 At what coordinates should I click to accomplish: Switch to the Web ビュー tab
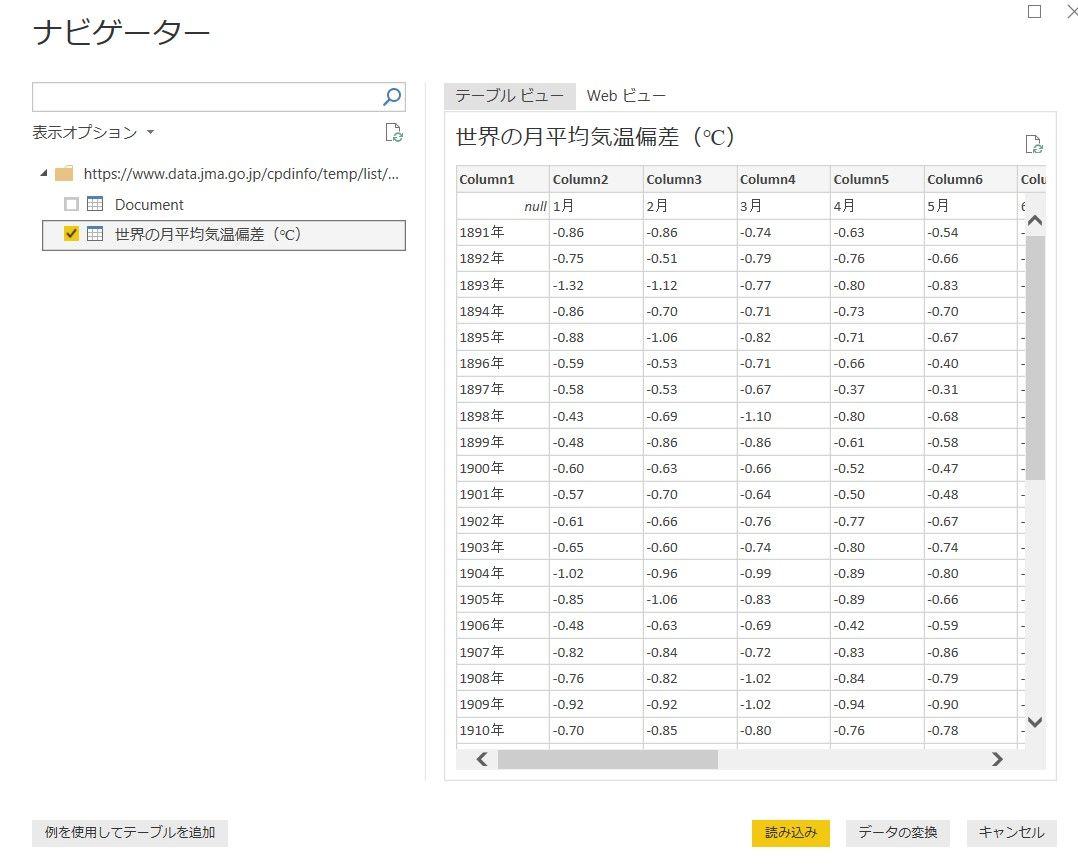tap(626, 96)
